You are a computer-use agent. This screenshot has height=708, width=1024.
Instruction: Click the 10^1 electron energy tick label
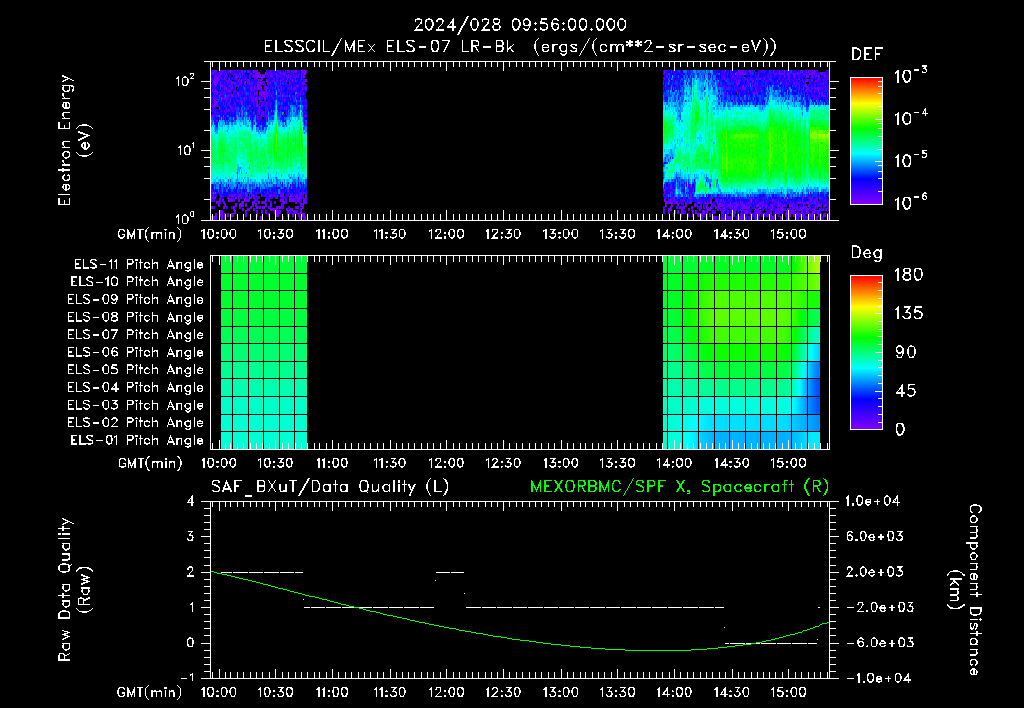pos(185,150)
